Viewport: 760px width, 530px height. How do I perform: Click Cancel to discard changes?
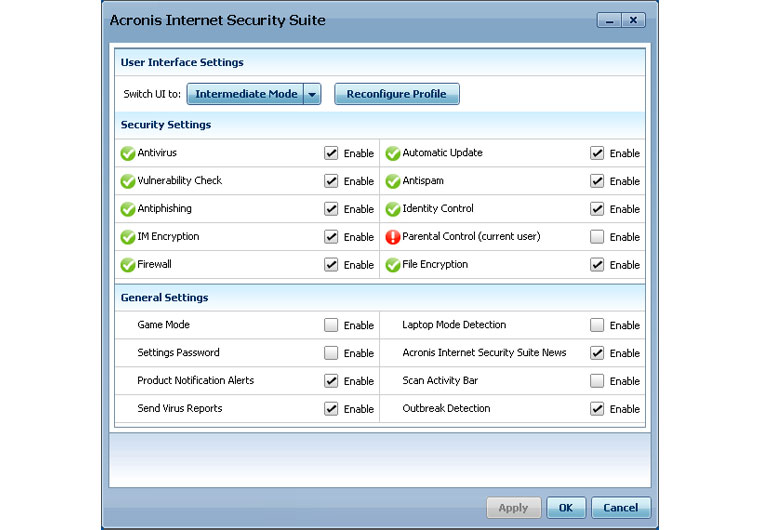[621, 508]
